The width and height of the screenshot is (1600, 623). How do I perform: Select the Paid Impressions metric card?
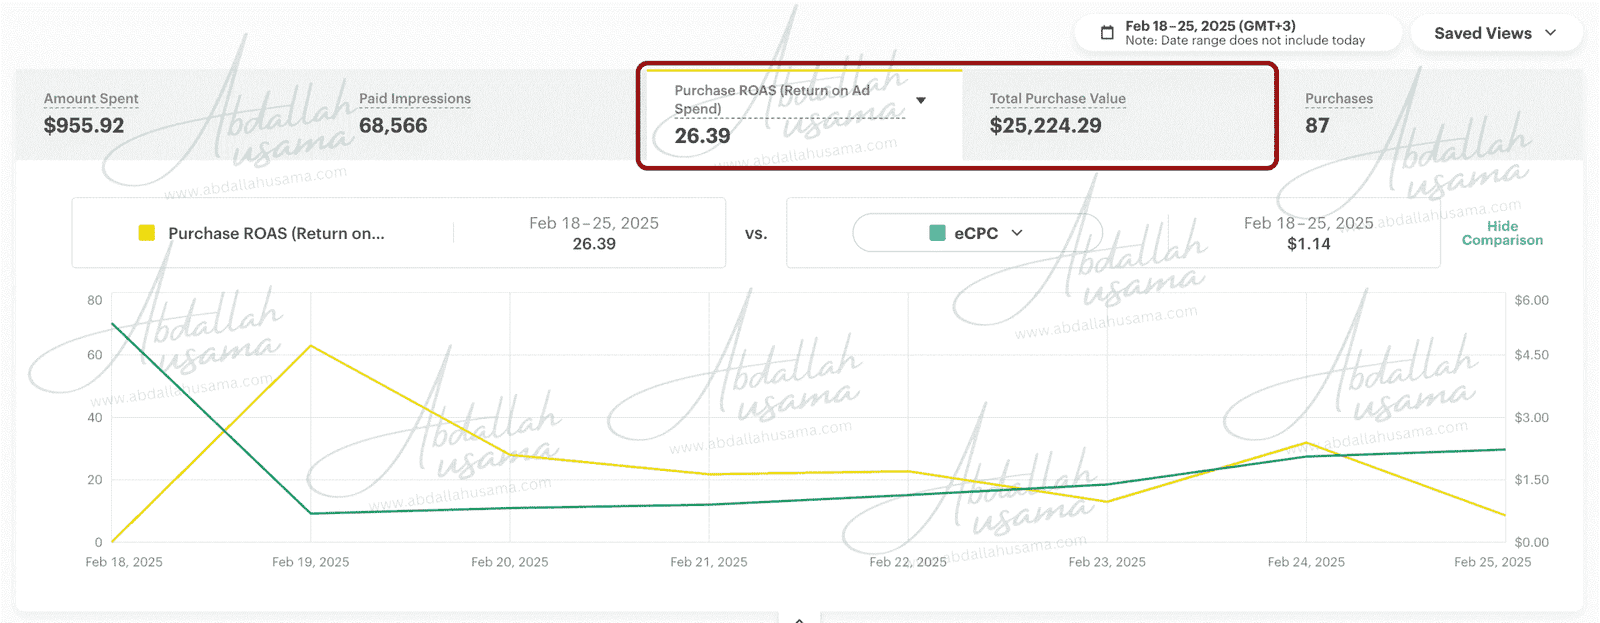coord(414,113)
